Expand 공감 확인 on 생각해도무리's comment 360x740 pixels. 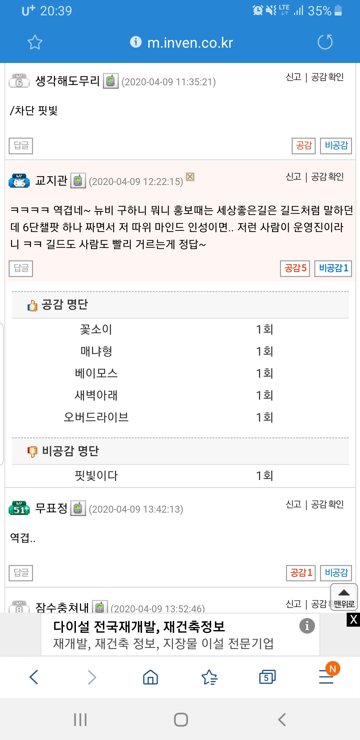[327, 77]
